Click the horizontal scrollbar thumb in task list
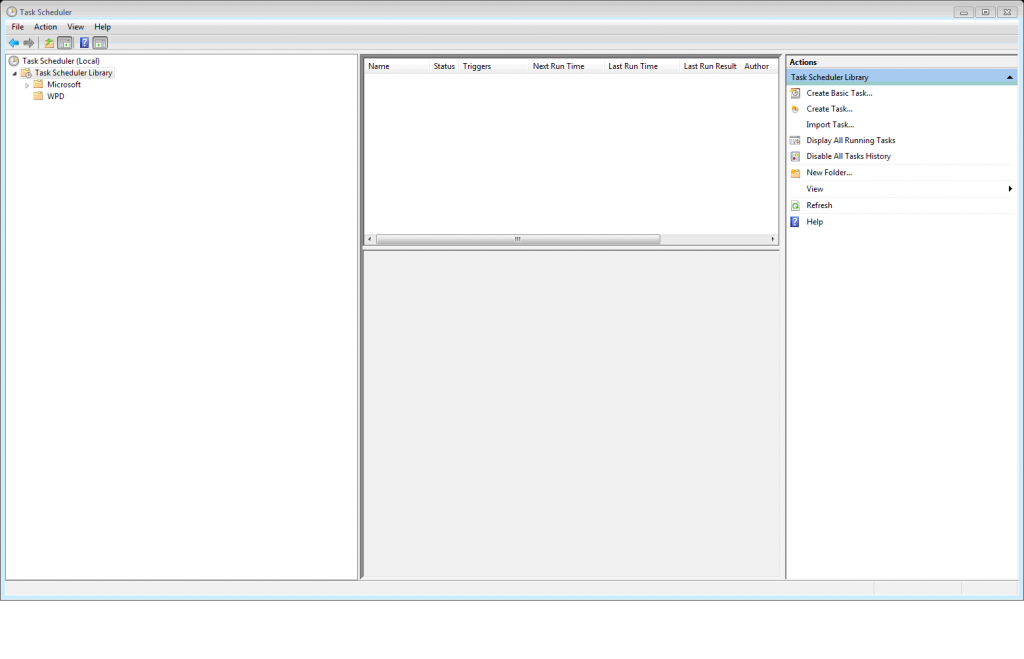1024x659 pixels. [518, 239]
